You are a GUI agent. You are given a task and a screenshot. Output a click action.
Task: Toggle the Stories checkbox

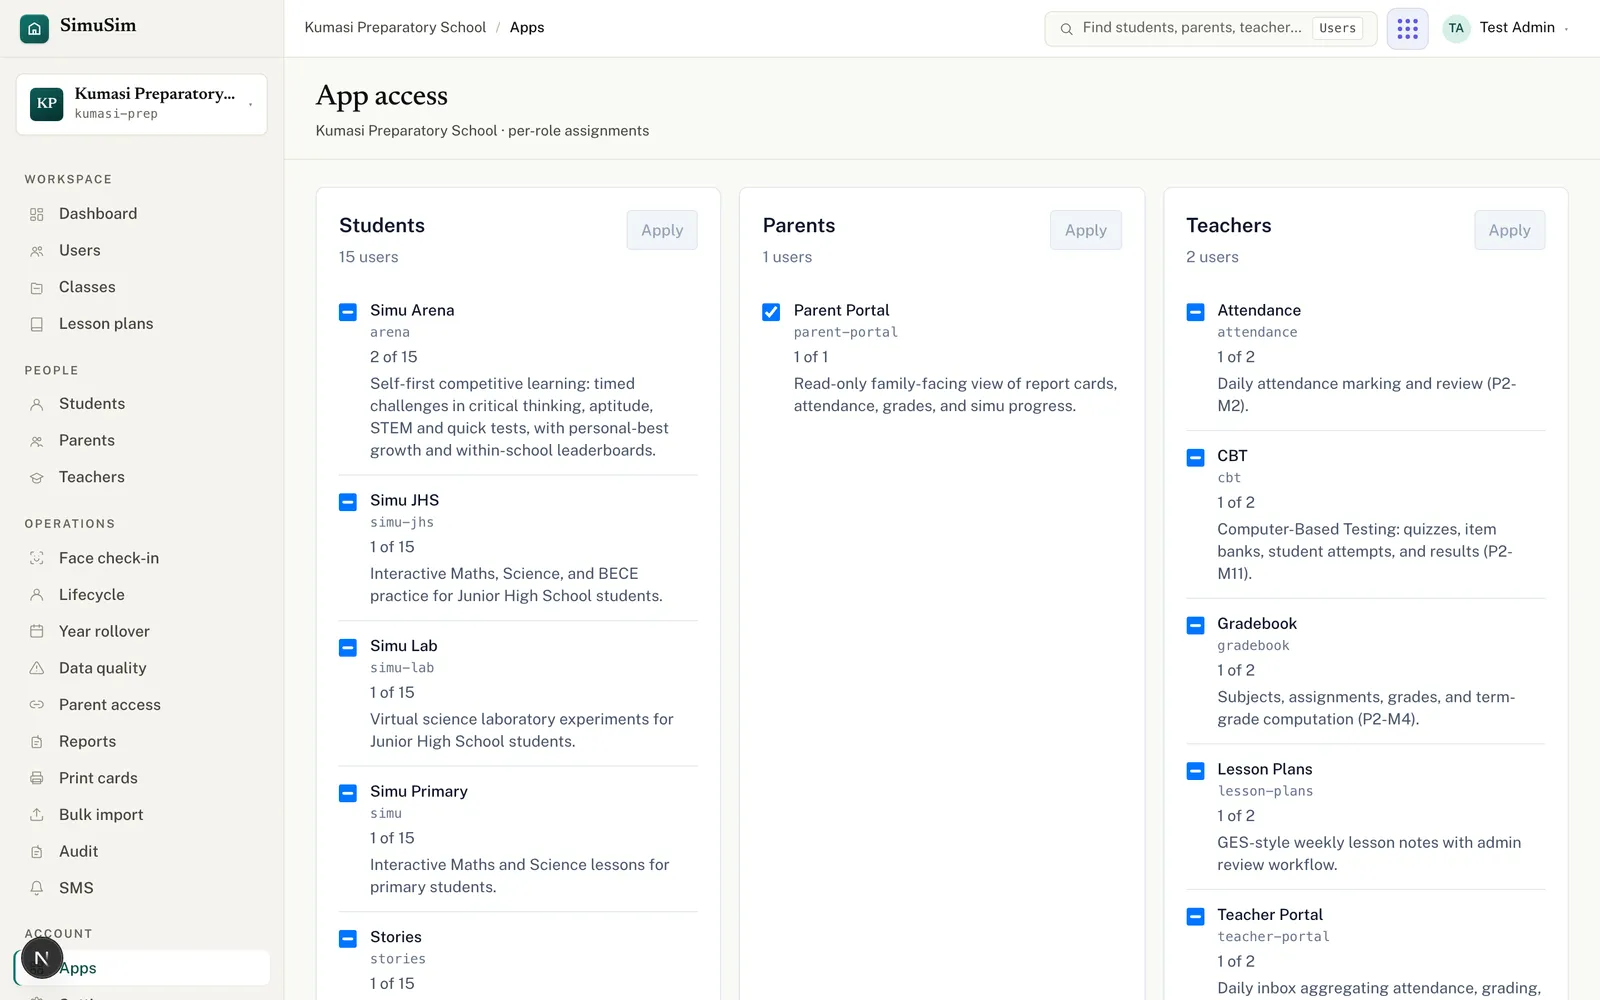[x=348, y=938]
